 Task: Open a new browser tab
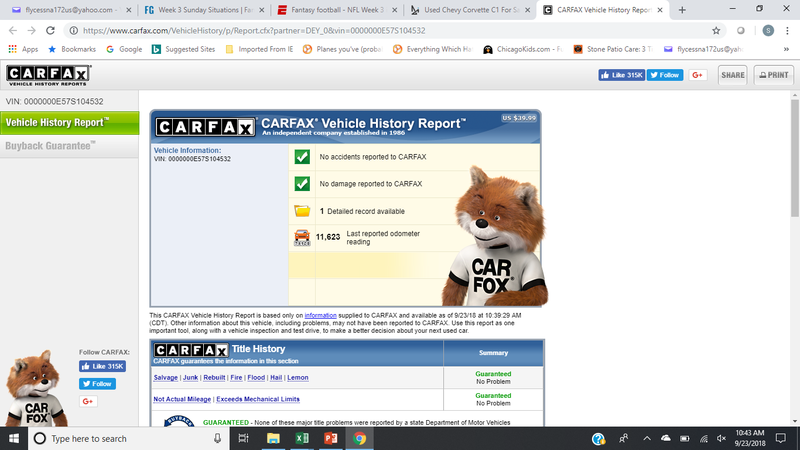(x=682, y=10)
